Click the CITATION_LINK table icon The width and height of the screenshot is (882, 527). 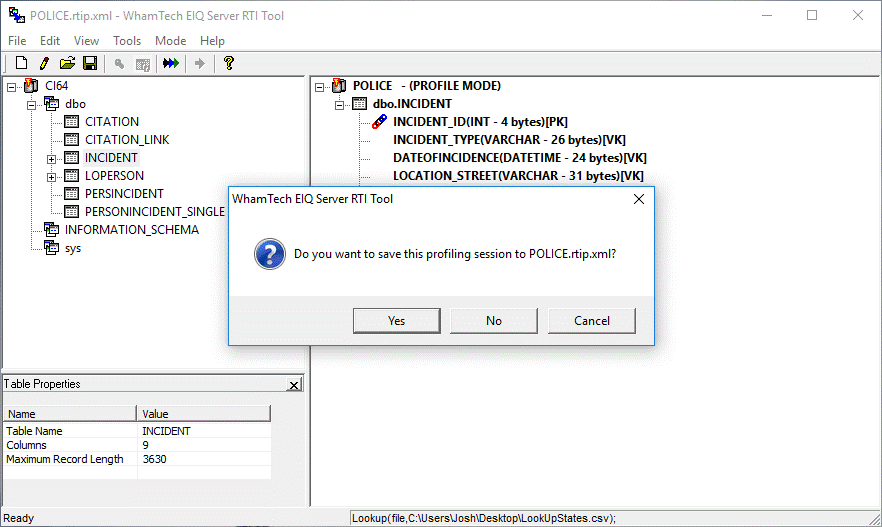pos(71,139)
